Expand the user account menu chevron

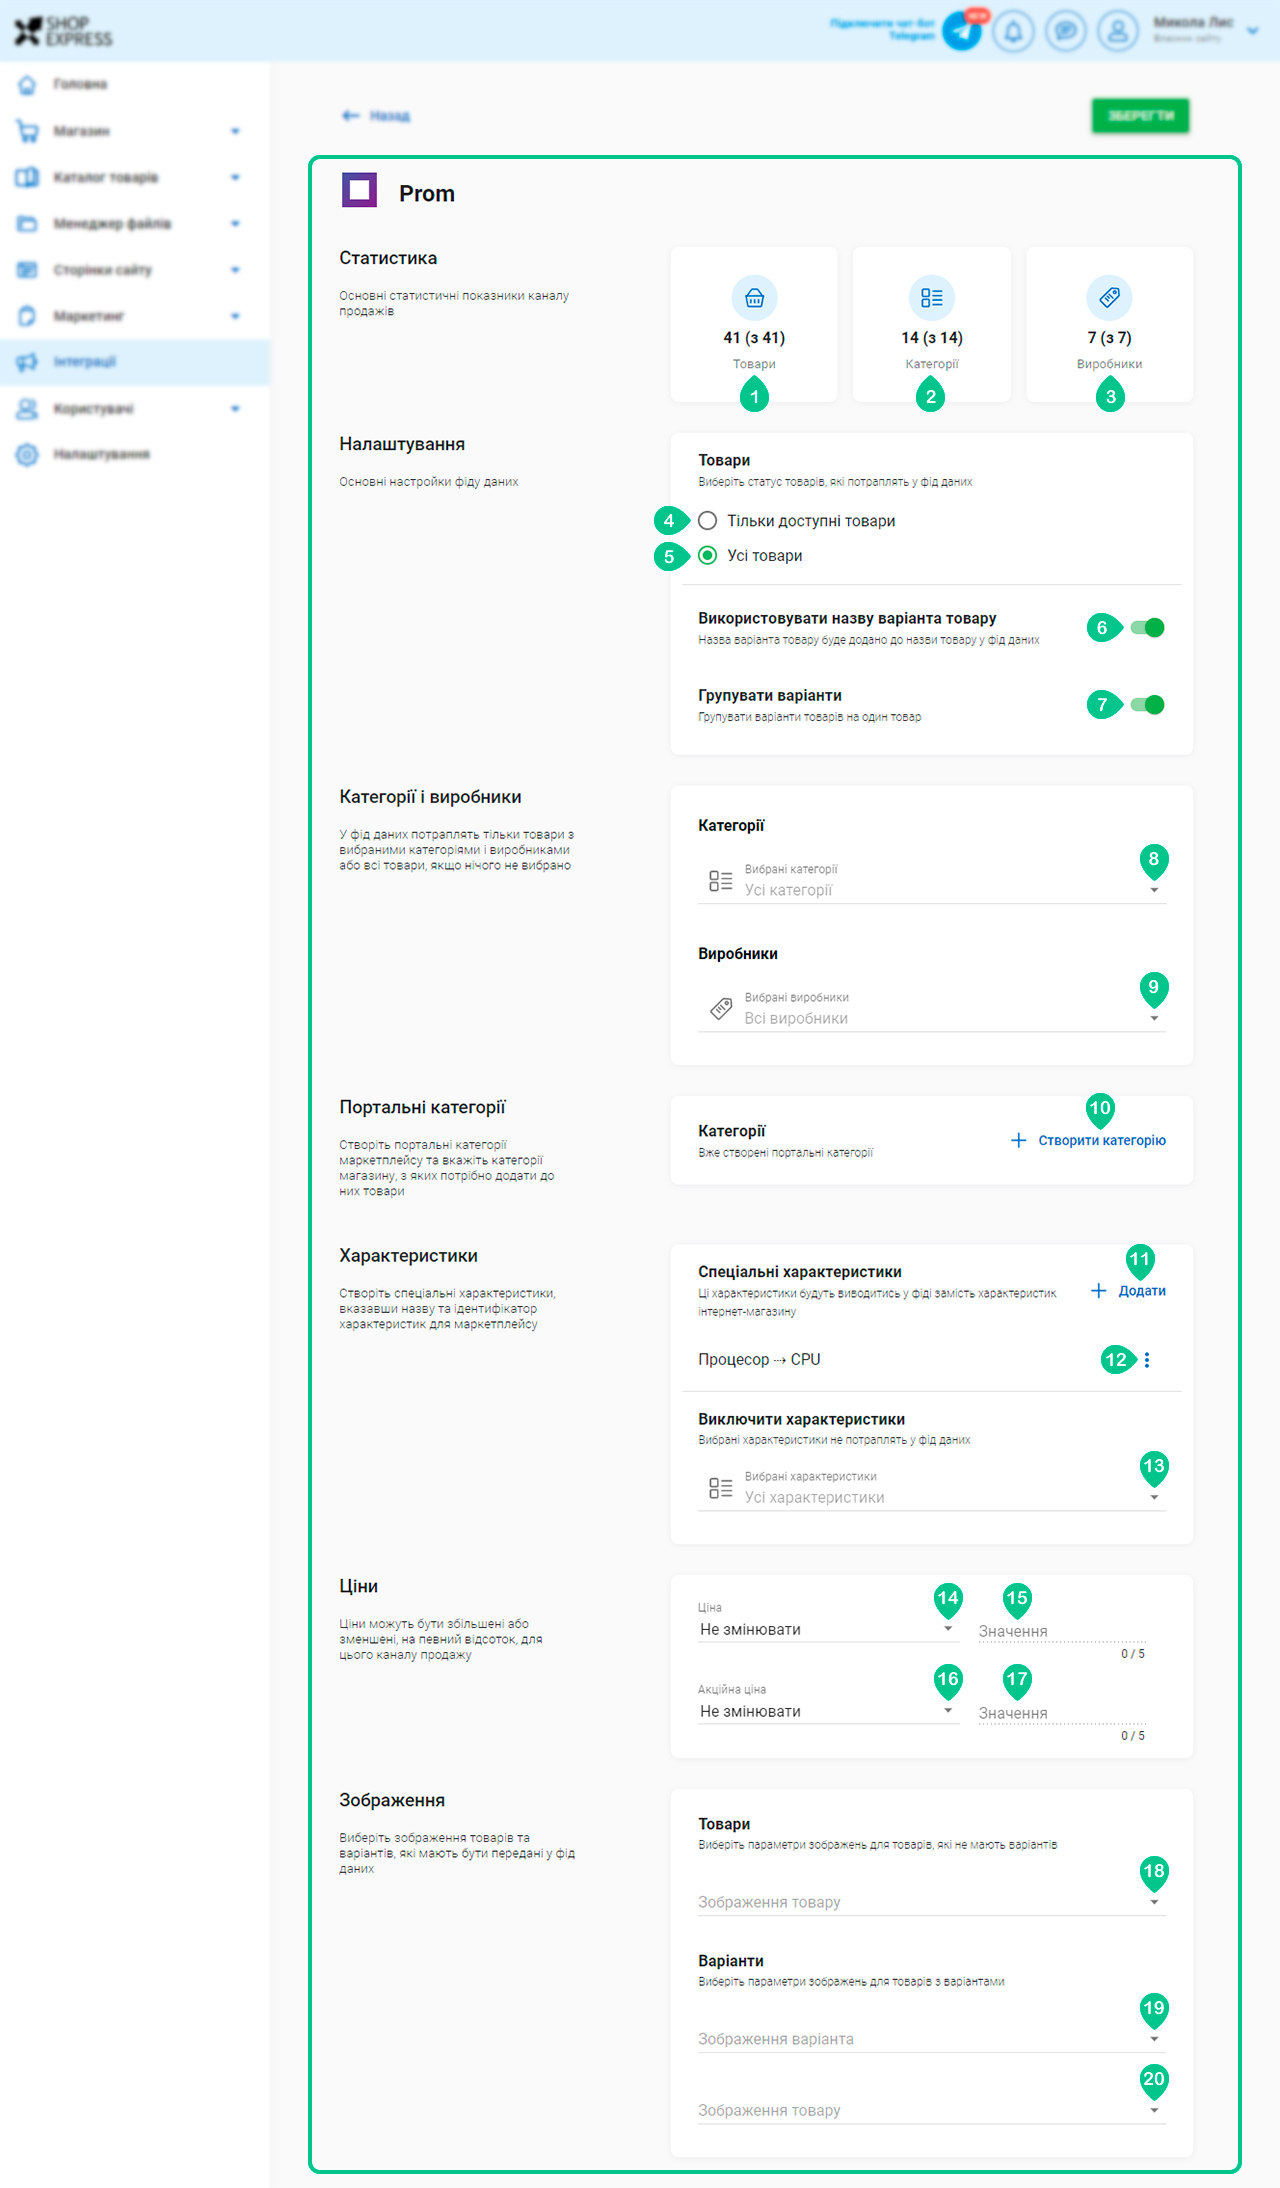pyautogui.click(x=1253, y=31)
